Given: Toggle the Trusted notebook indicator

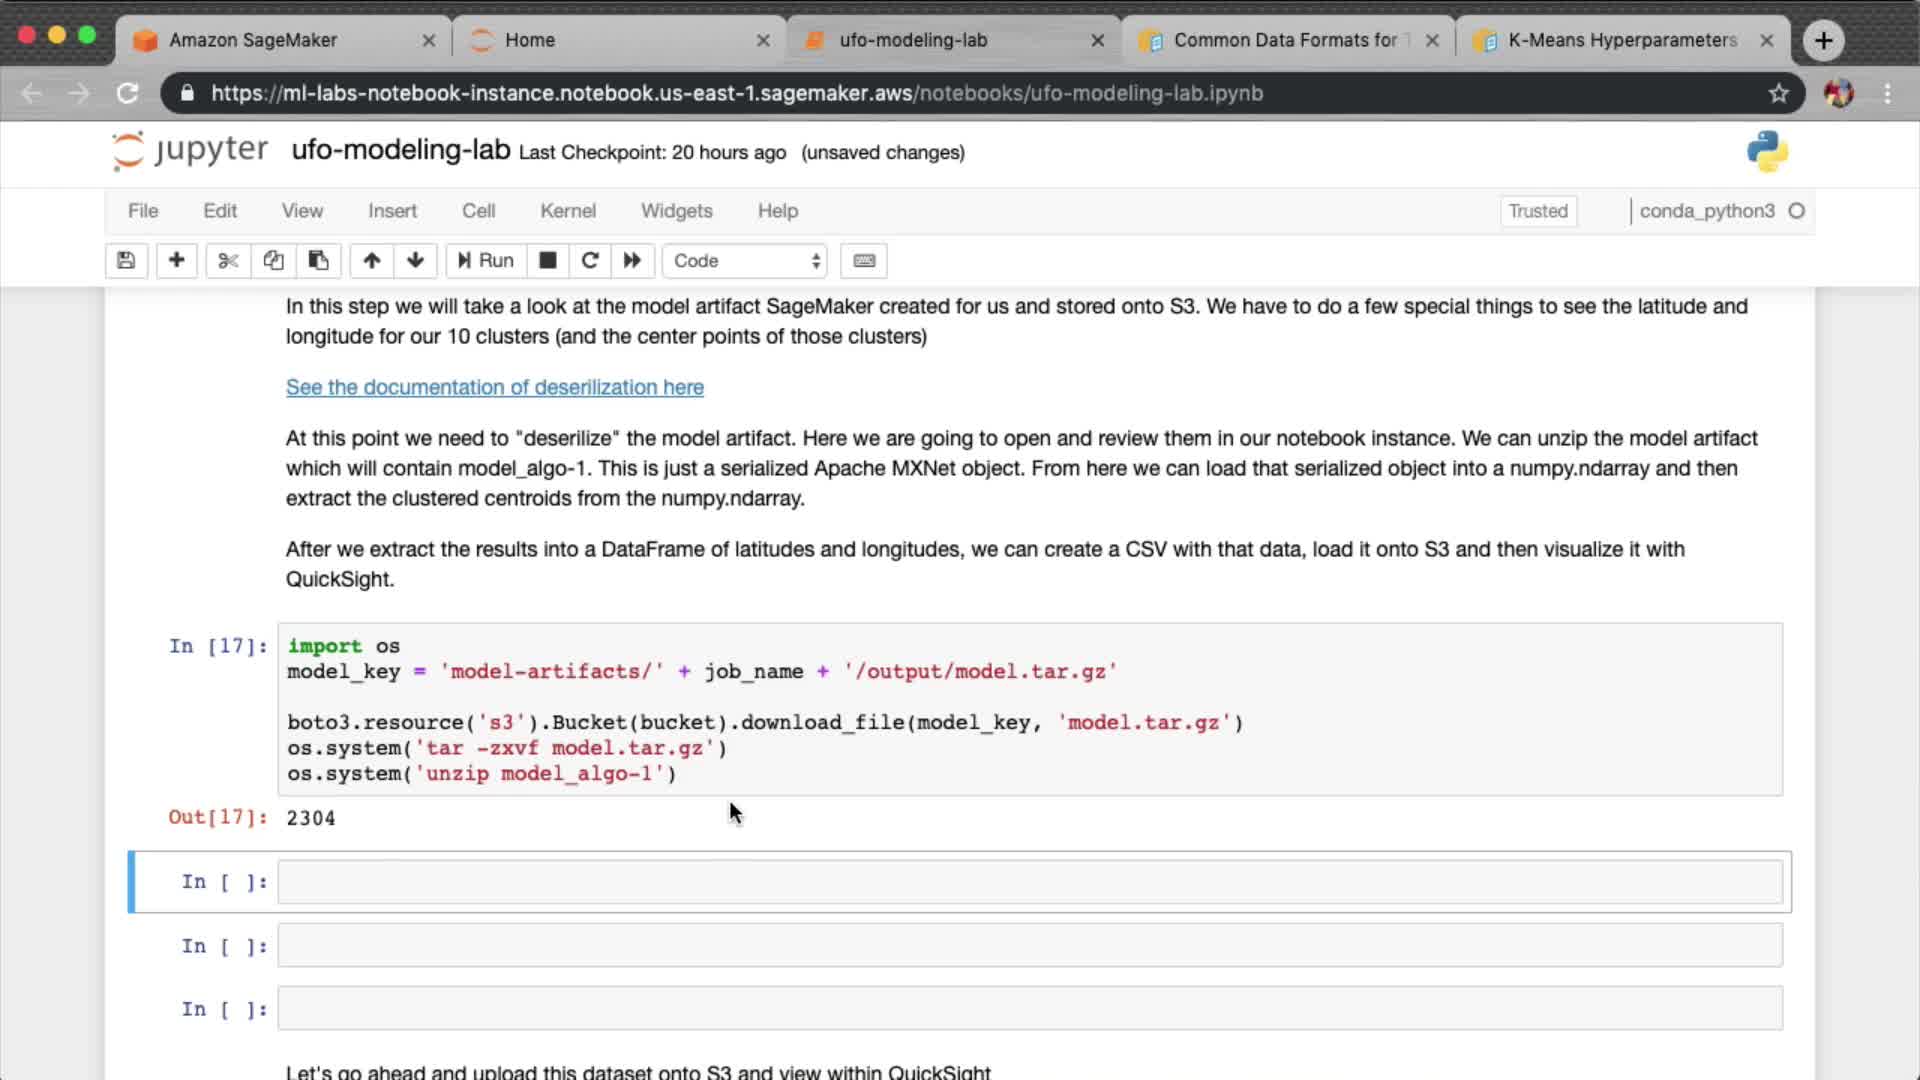Looking at the screenshot, I should (x=1537, y=211).
